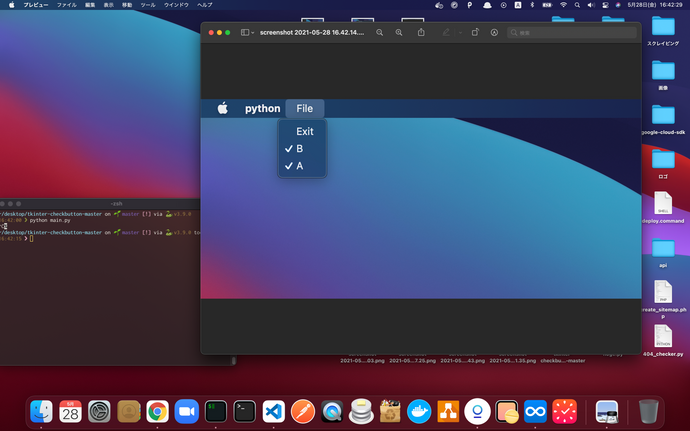Open the recycling box app in Dock
This screenshot has width=690, height=431.
point(390,412)
